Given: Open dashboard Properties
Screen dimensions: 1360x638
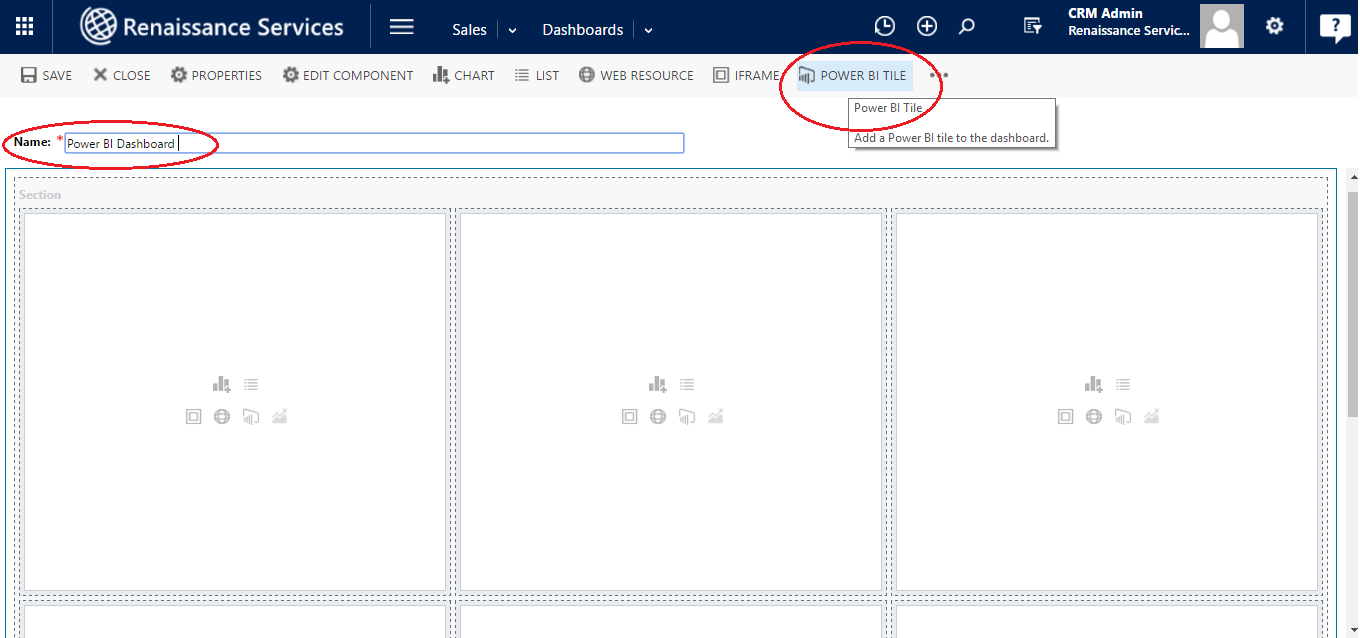Looking at the screenshot, I should coord(216,75).
